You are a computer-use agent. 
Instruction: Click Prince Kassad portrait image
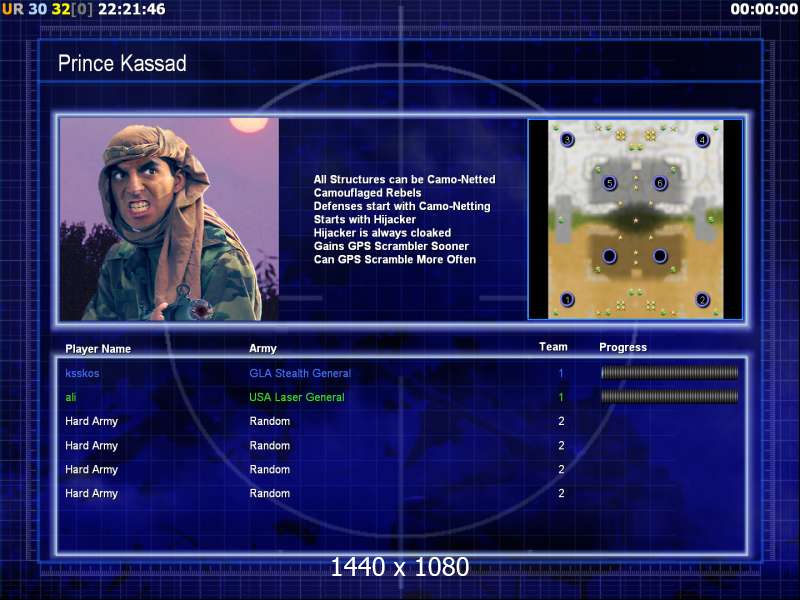pos(169,219)
